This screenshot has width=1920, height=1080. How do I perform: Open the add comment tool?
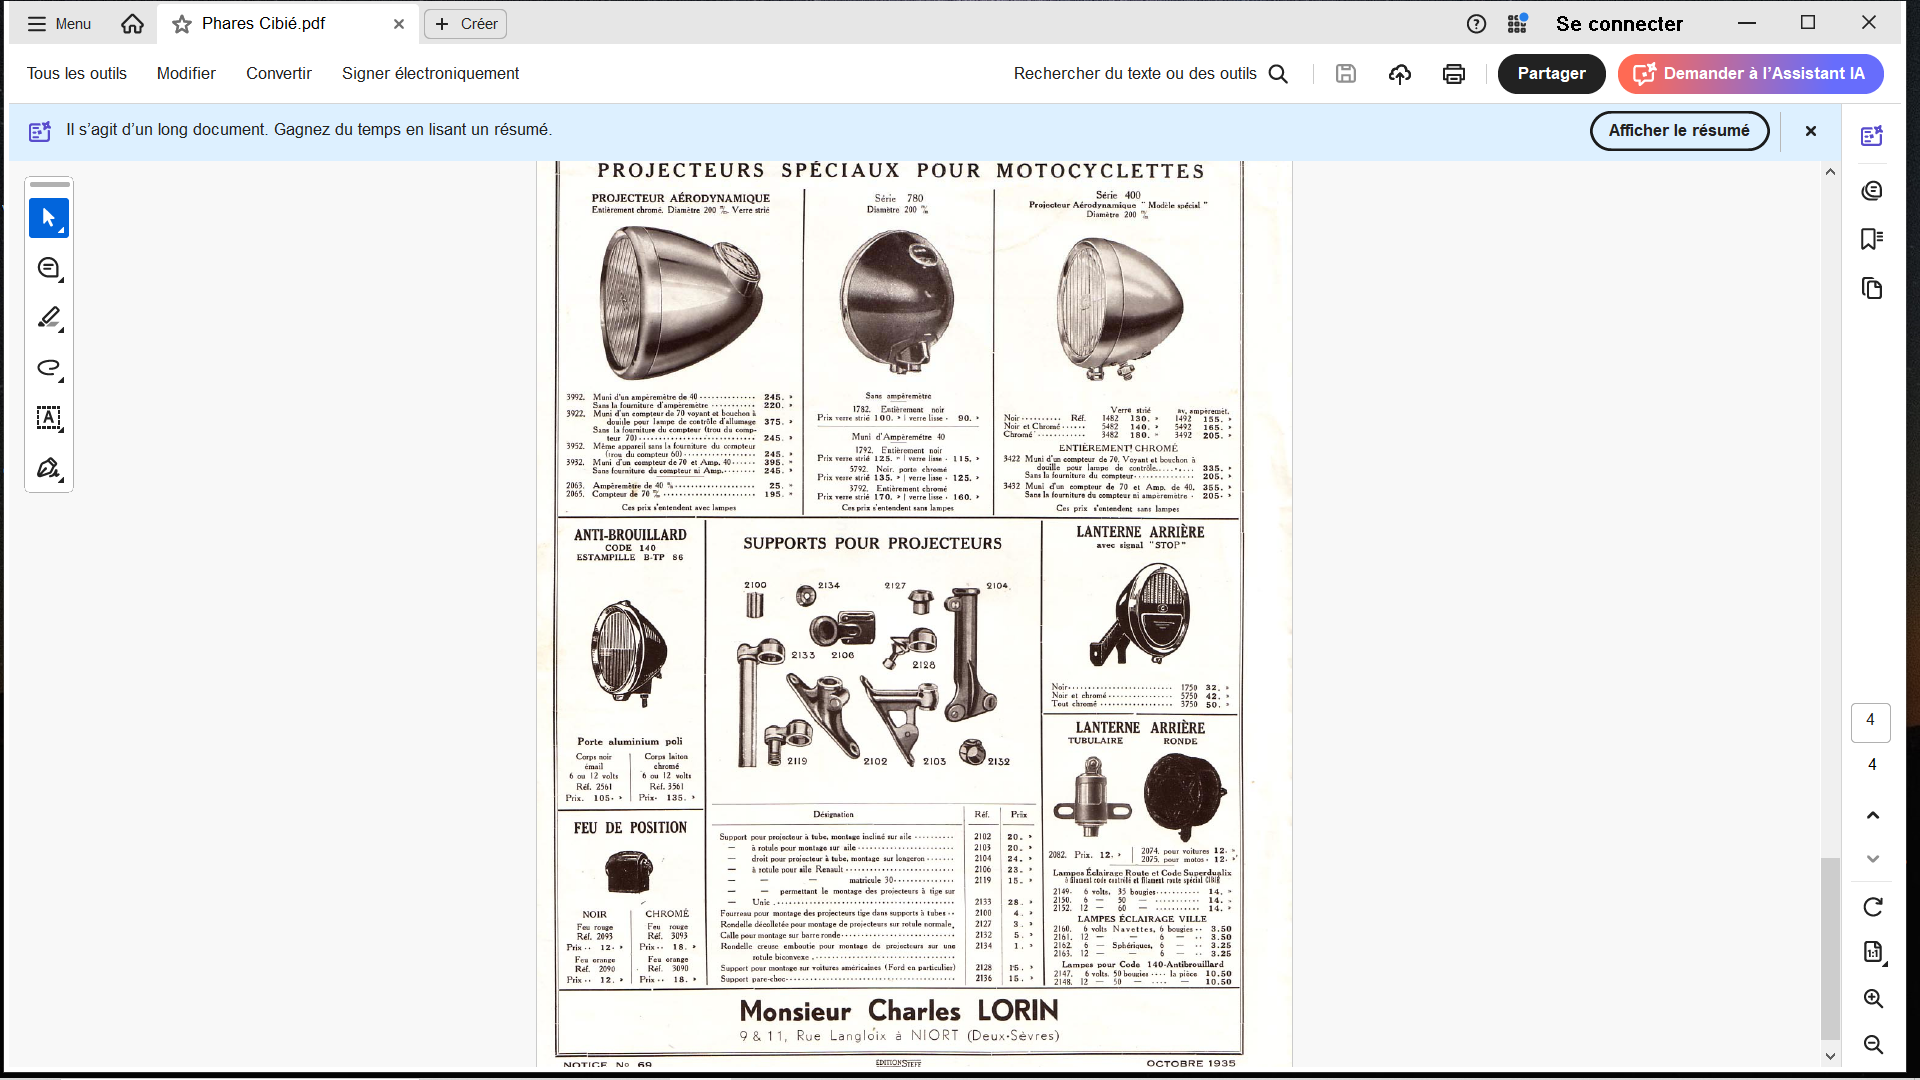click(48, 268)
